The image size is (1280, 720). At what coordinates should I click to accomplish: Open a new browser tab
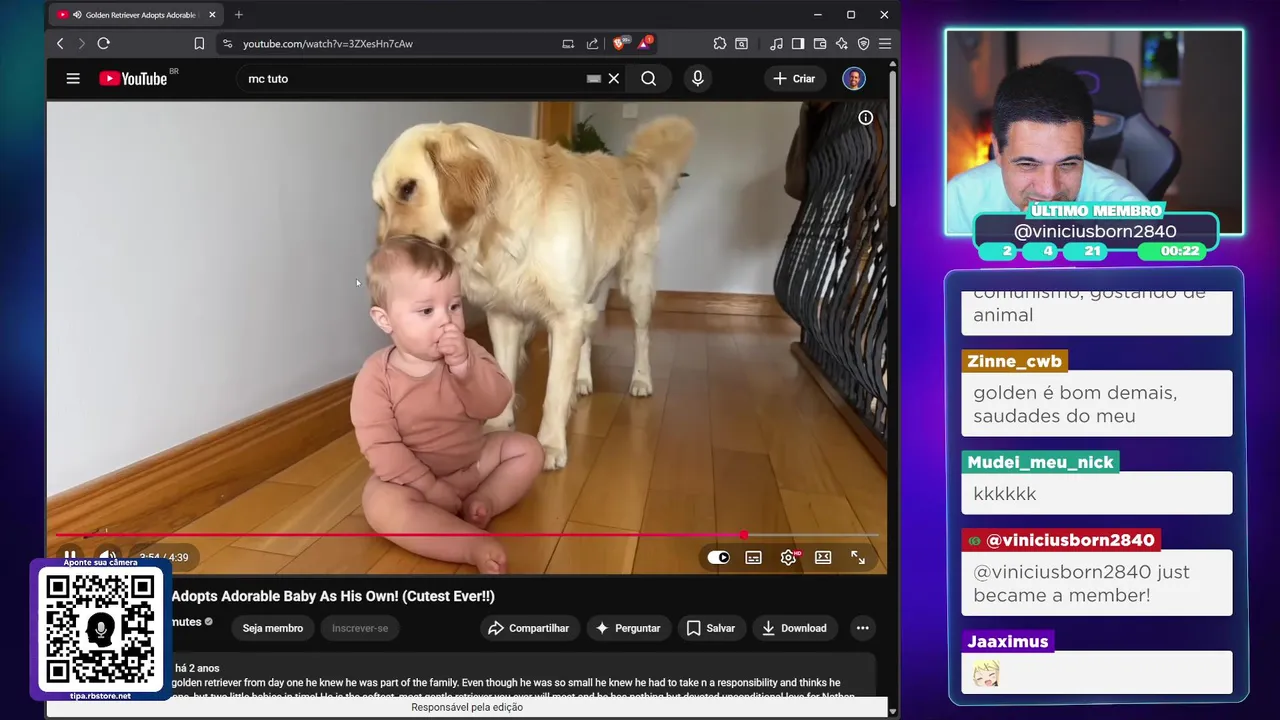tap(238, 15)
